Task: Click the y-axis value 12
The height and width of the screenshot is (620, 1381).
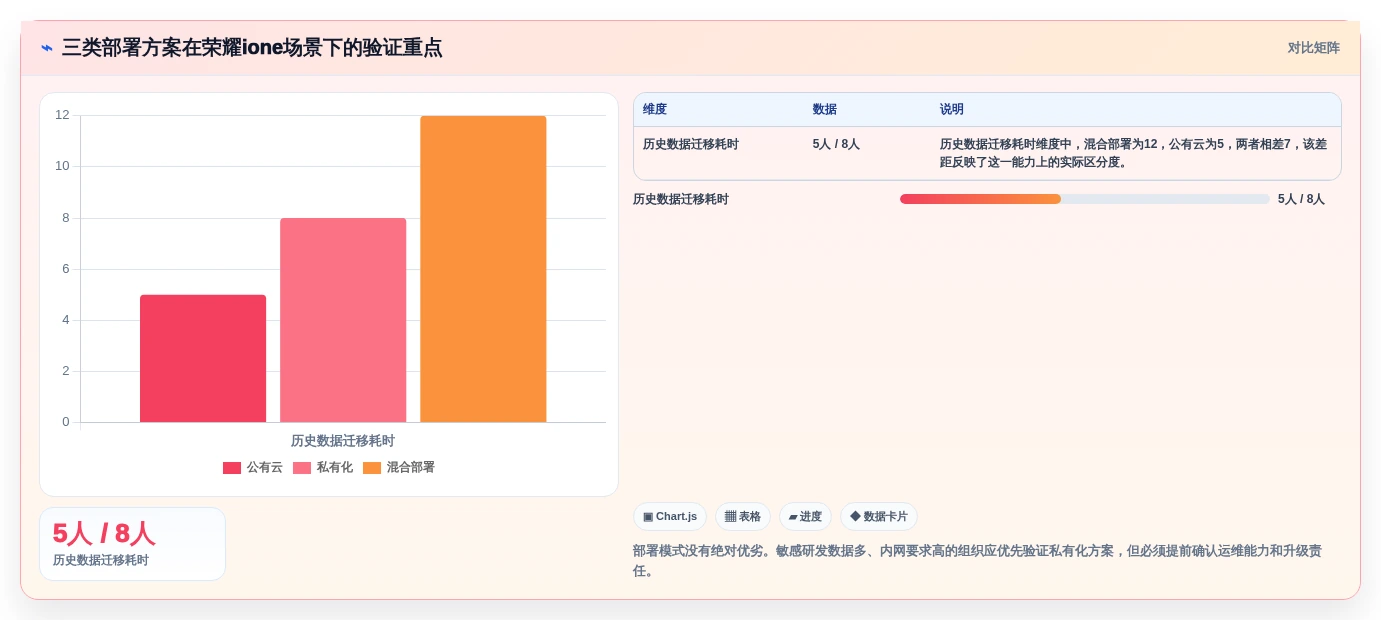Action: pyautogui.click(x=62, y=115)
